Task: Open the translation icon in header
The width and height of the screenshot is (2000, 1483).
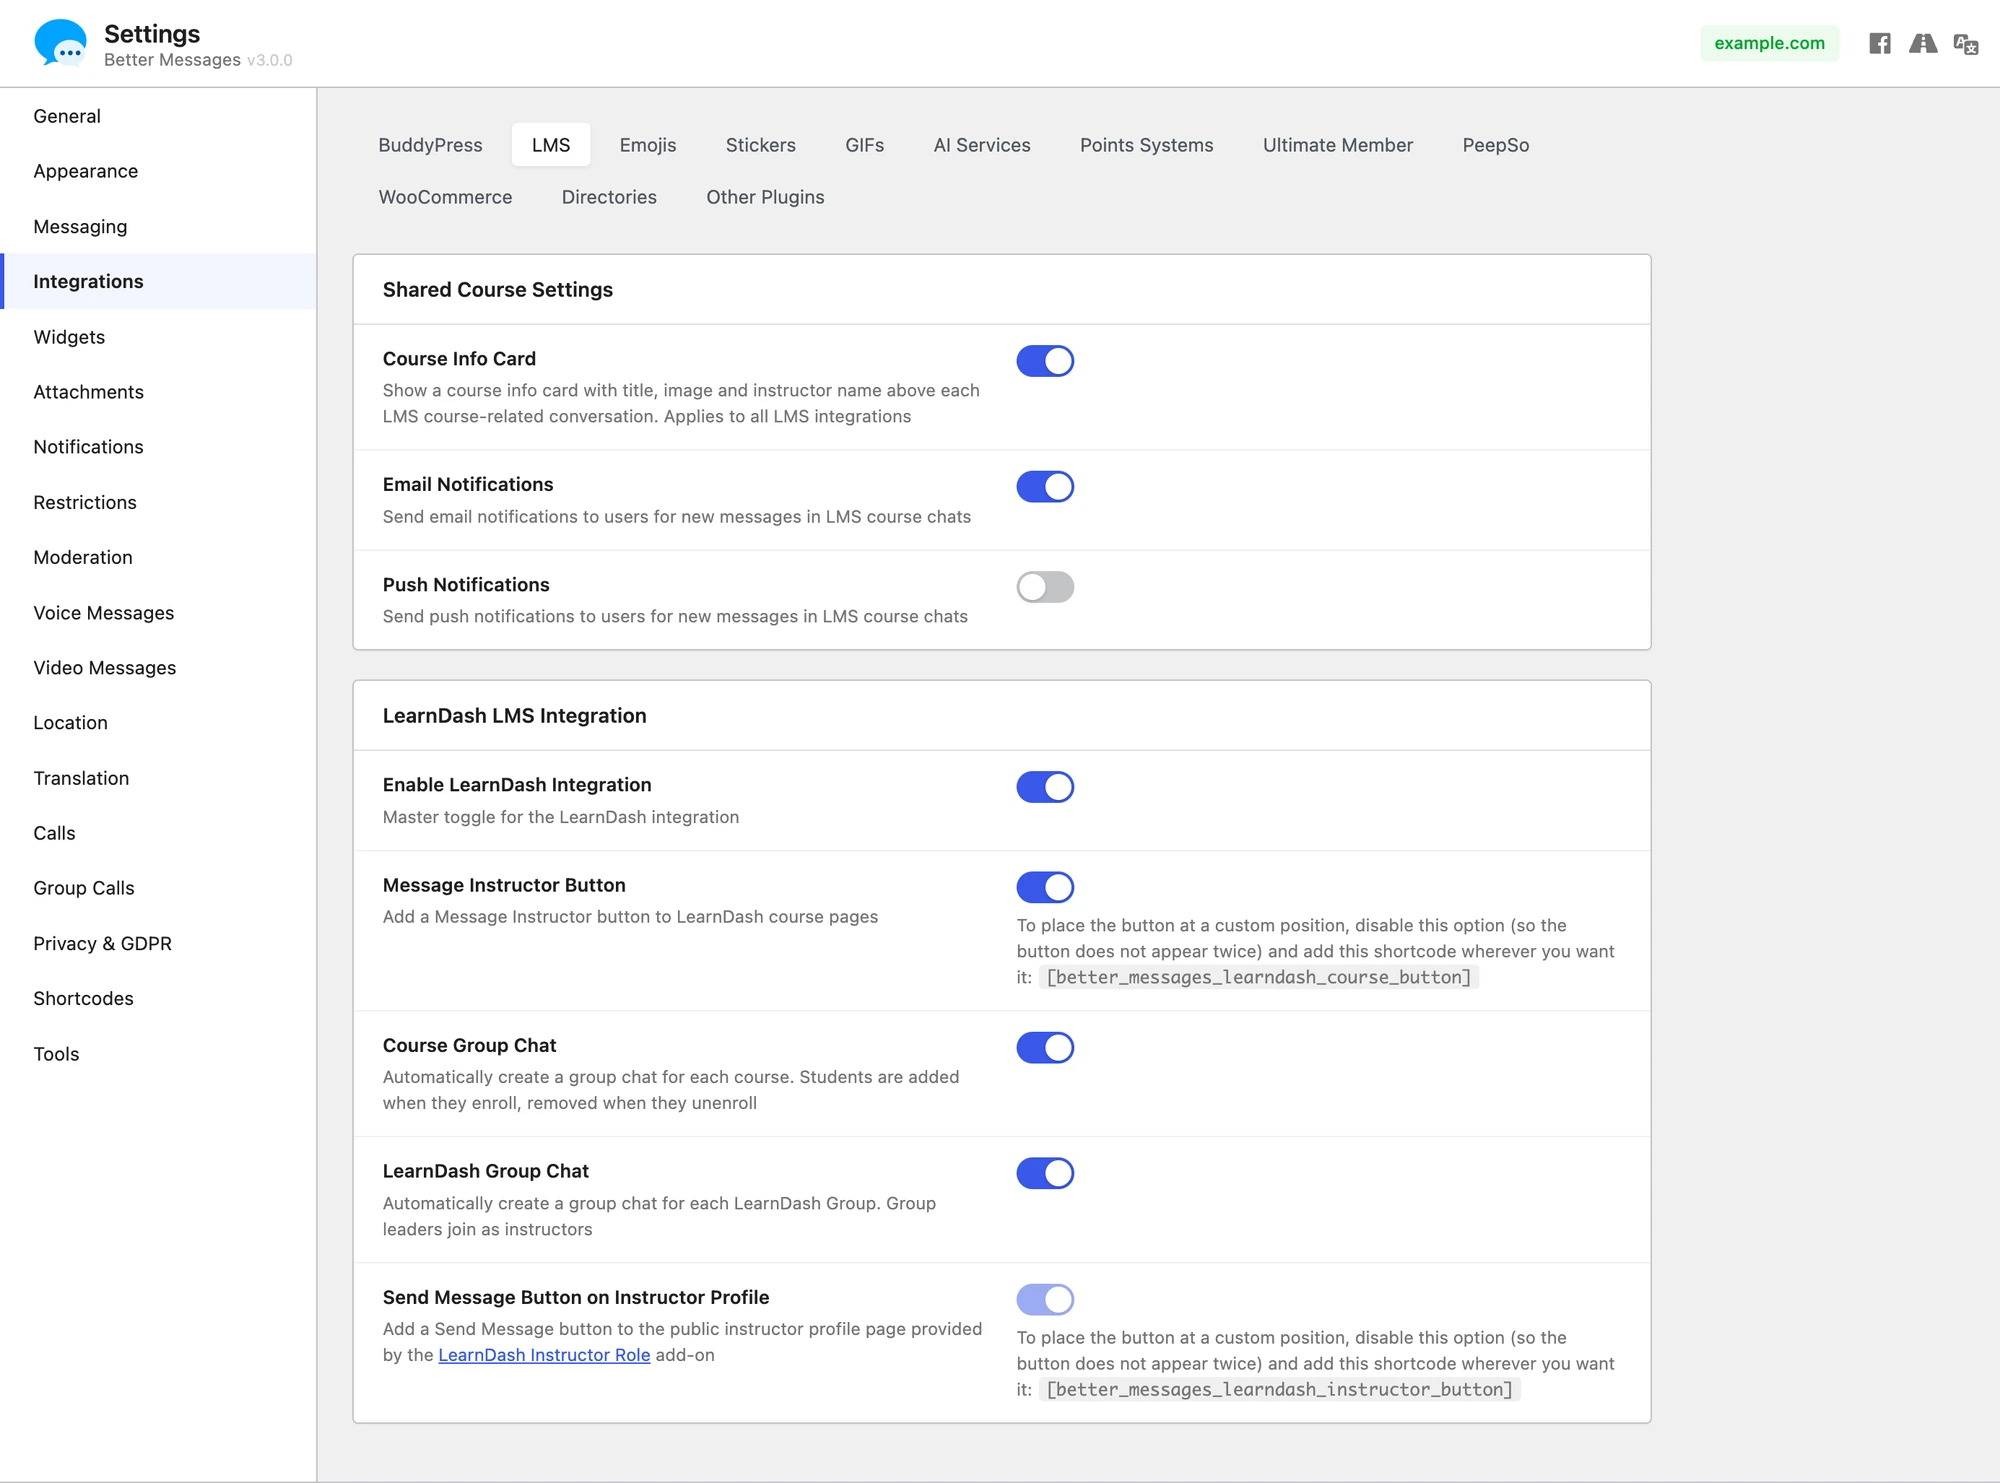Action: (x=1966, y=44)
